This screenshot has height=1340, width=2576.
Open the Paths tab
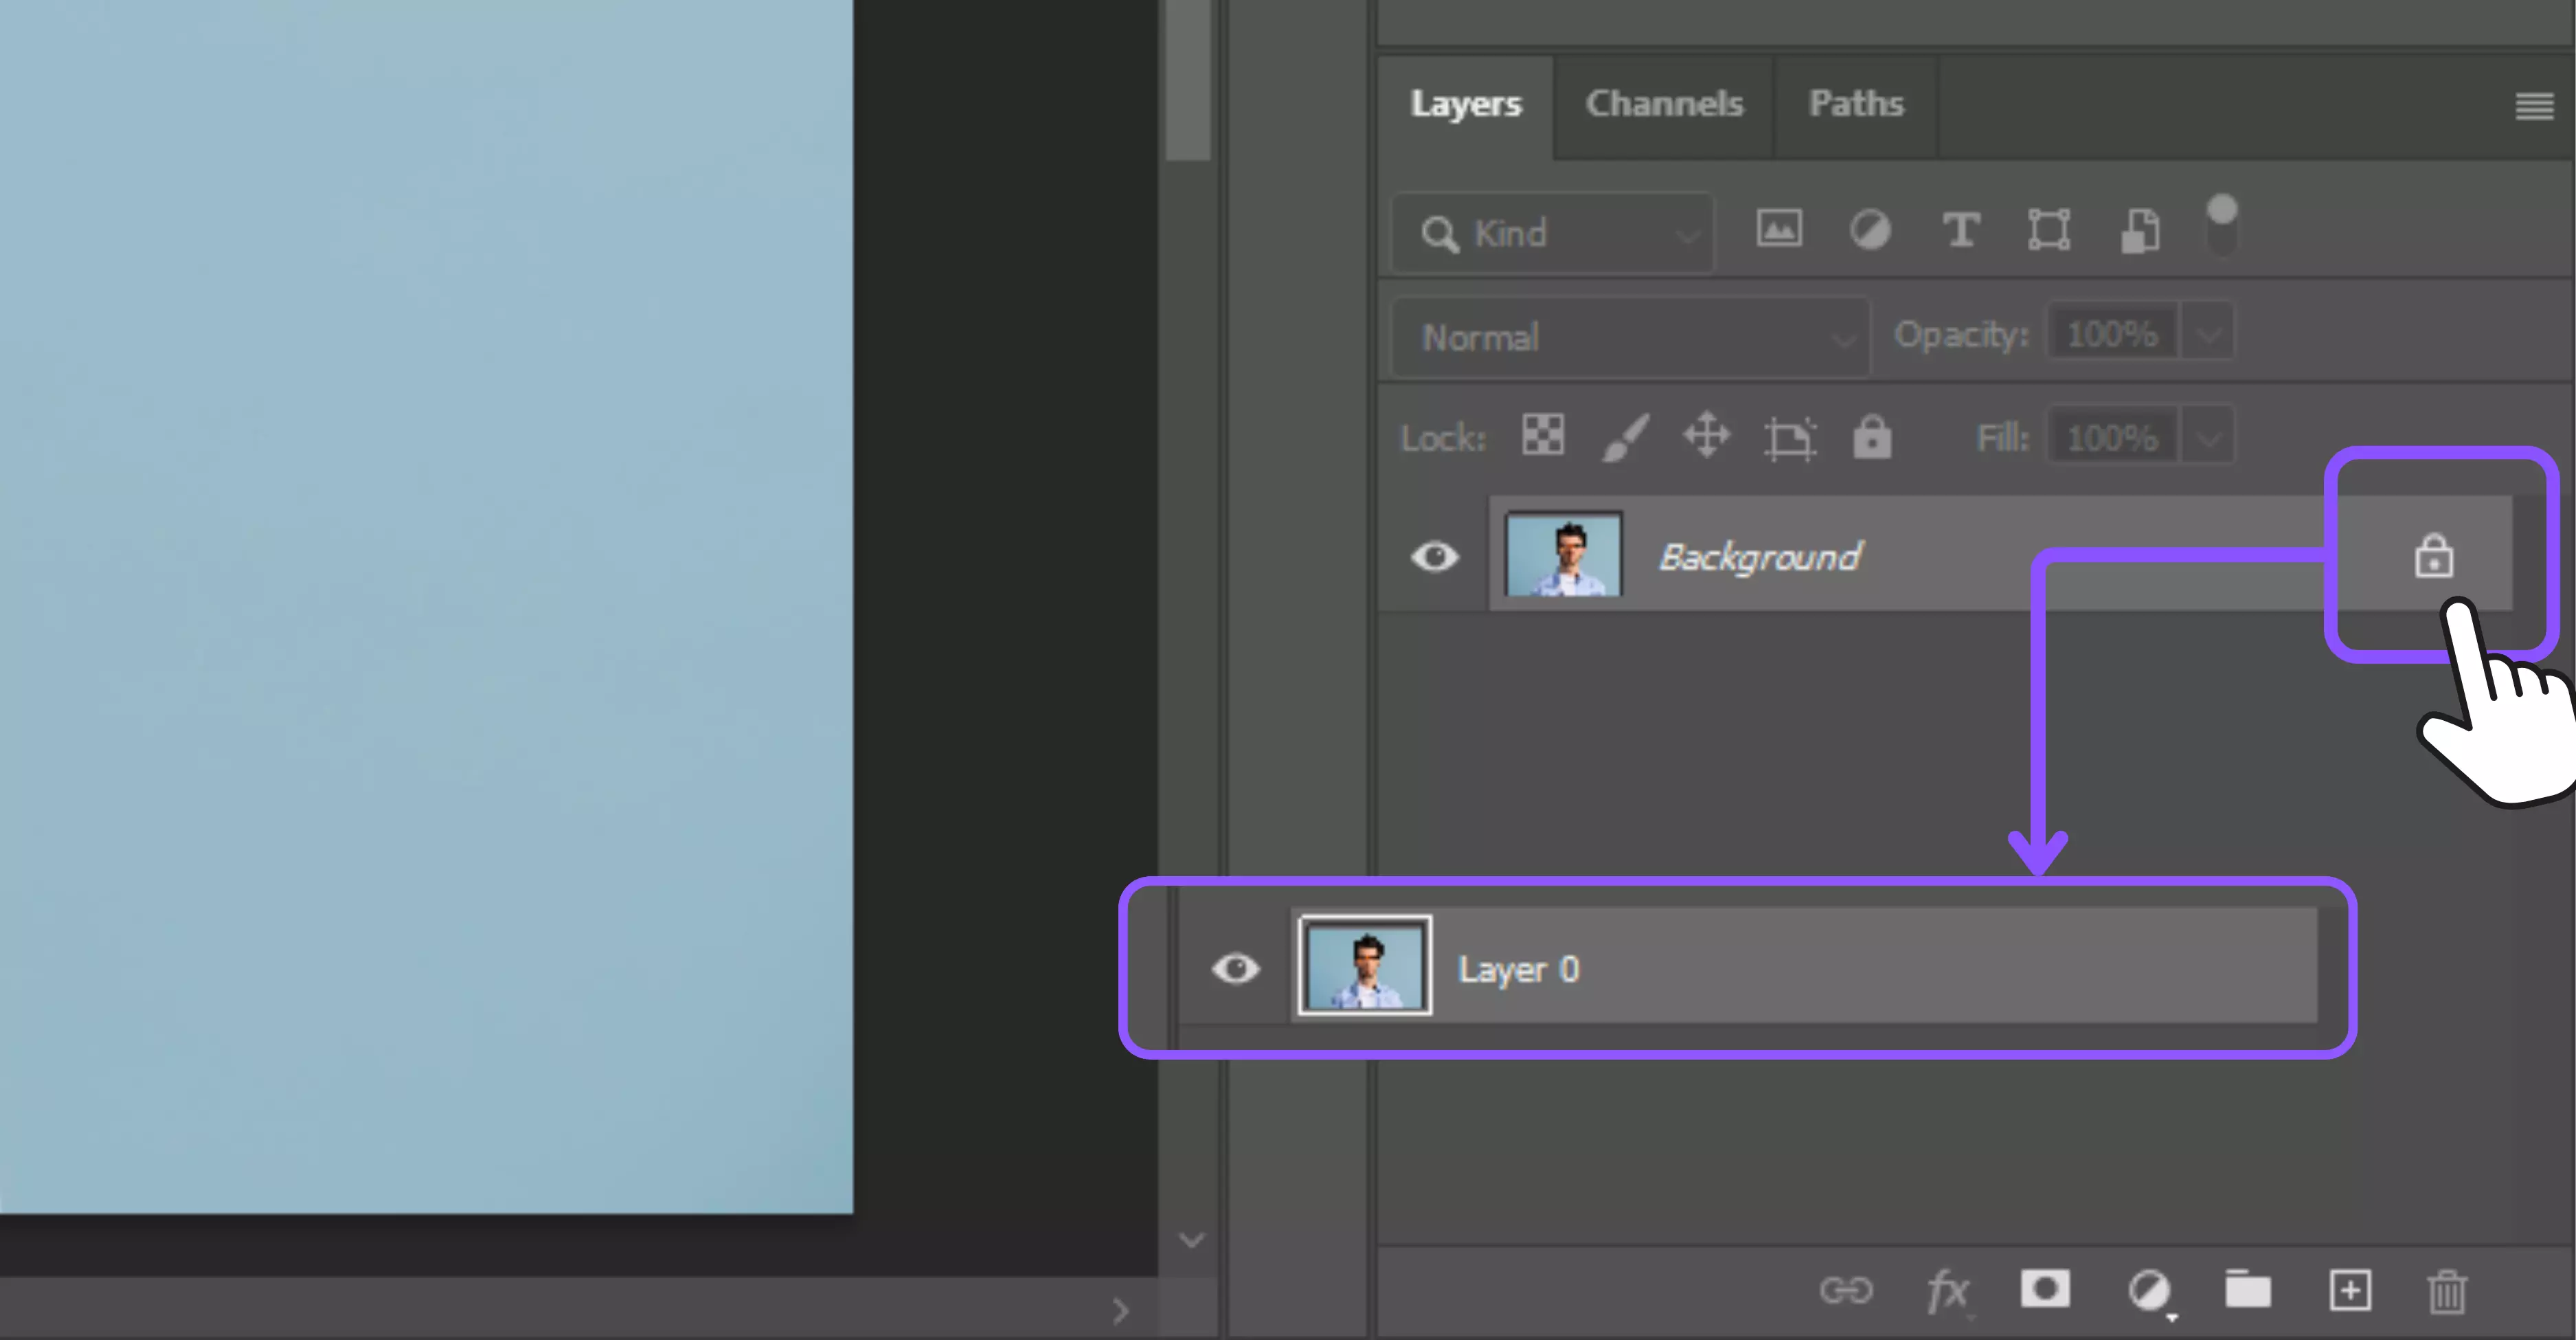point(1856,104)
